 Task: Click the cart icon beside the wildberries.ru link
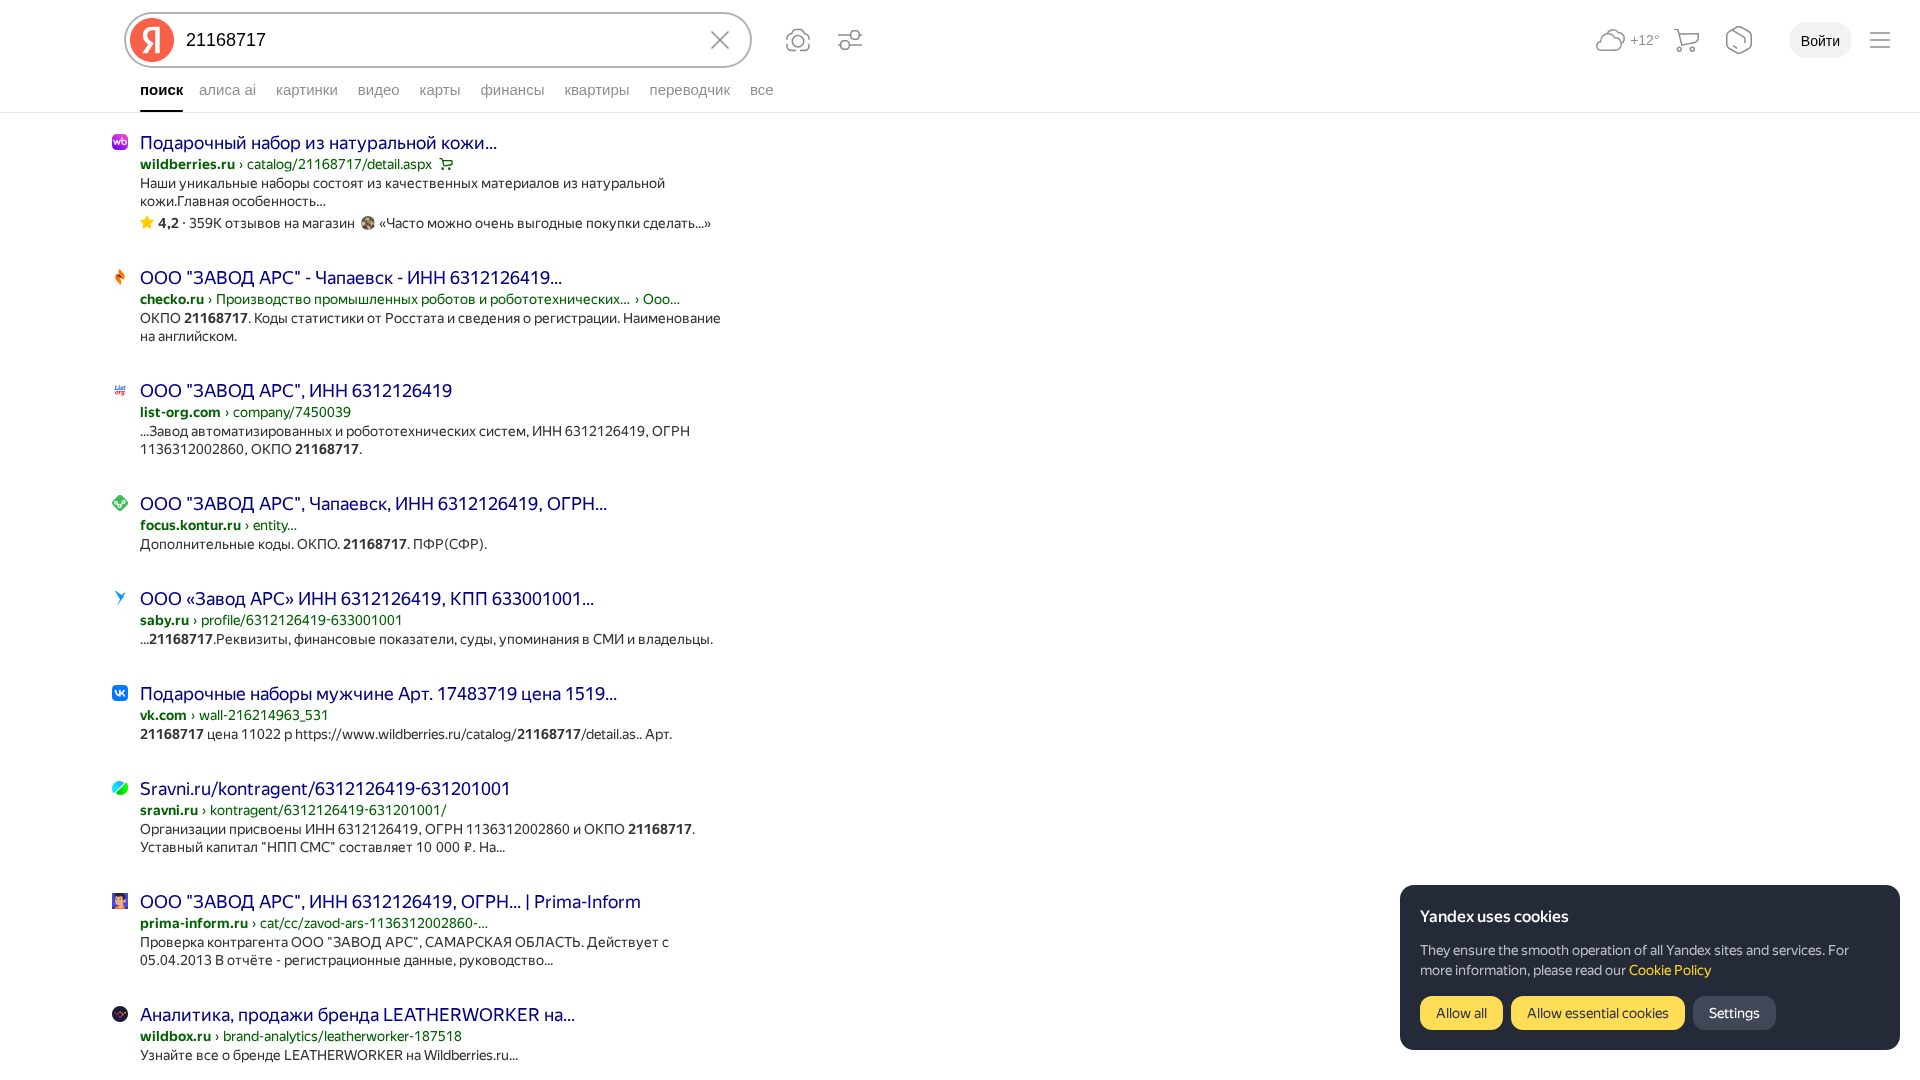tap(446, 164)
